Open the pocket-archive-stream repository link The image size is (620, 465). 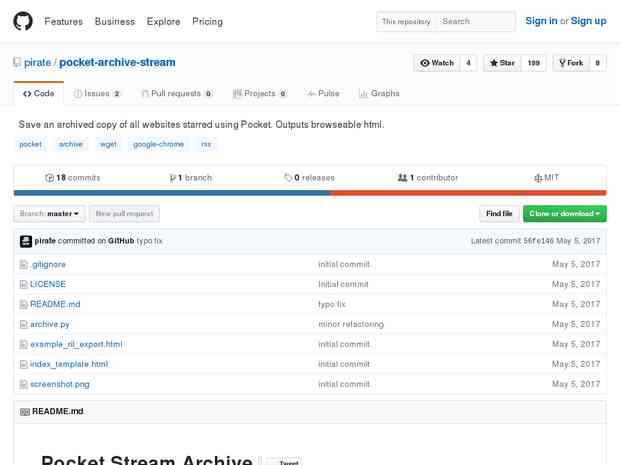[x=117, y=62]
